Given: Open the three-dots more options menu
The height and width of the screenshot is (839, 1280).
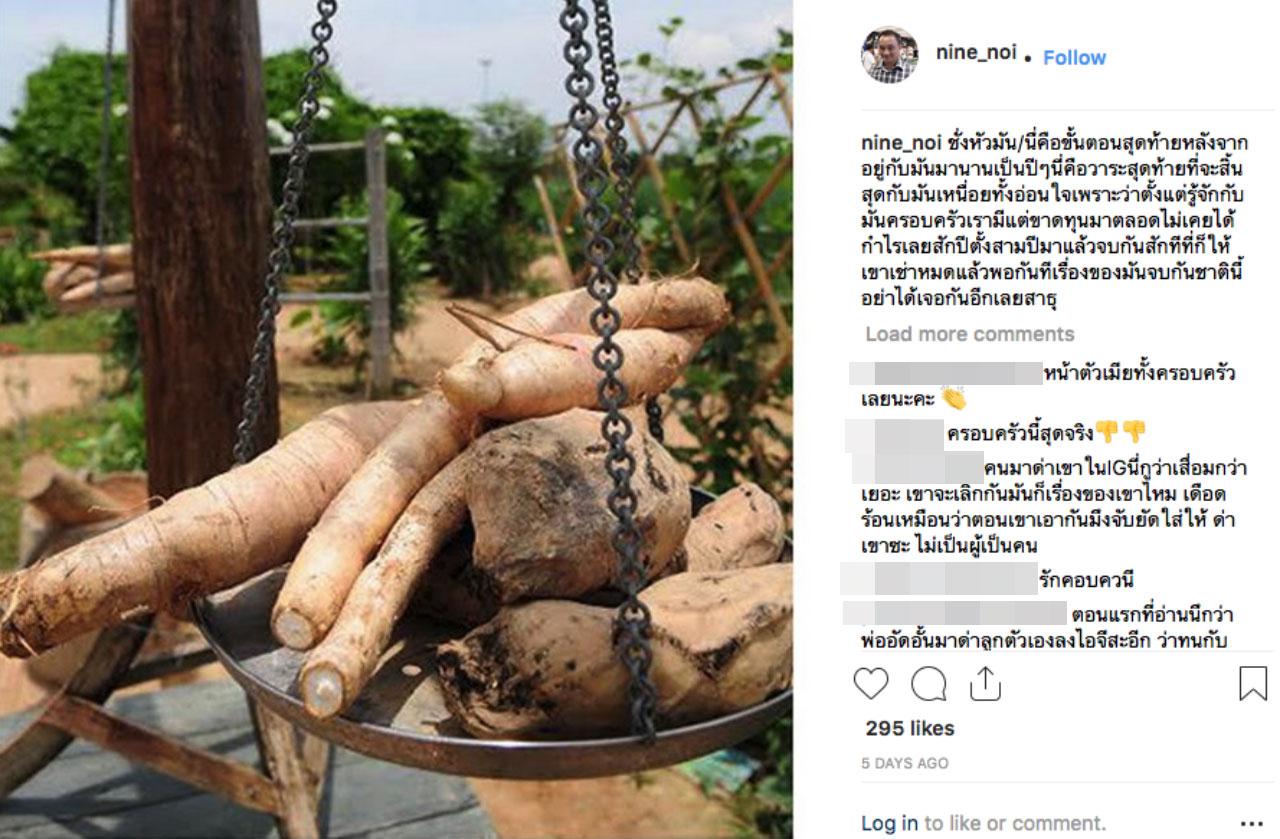Looking at the screenshot, I should click(x=1252, y=824).
